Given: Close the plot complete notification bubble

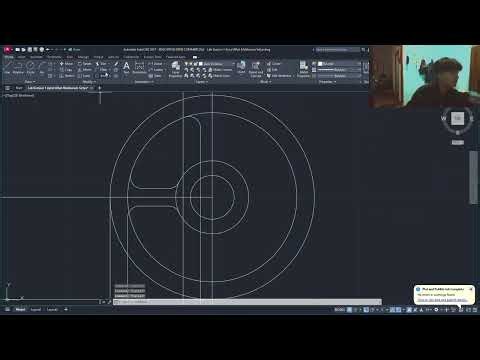Looking at the screenshot, I should click(471, 289).
